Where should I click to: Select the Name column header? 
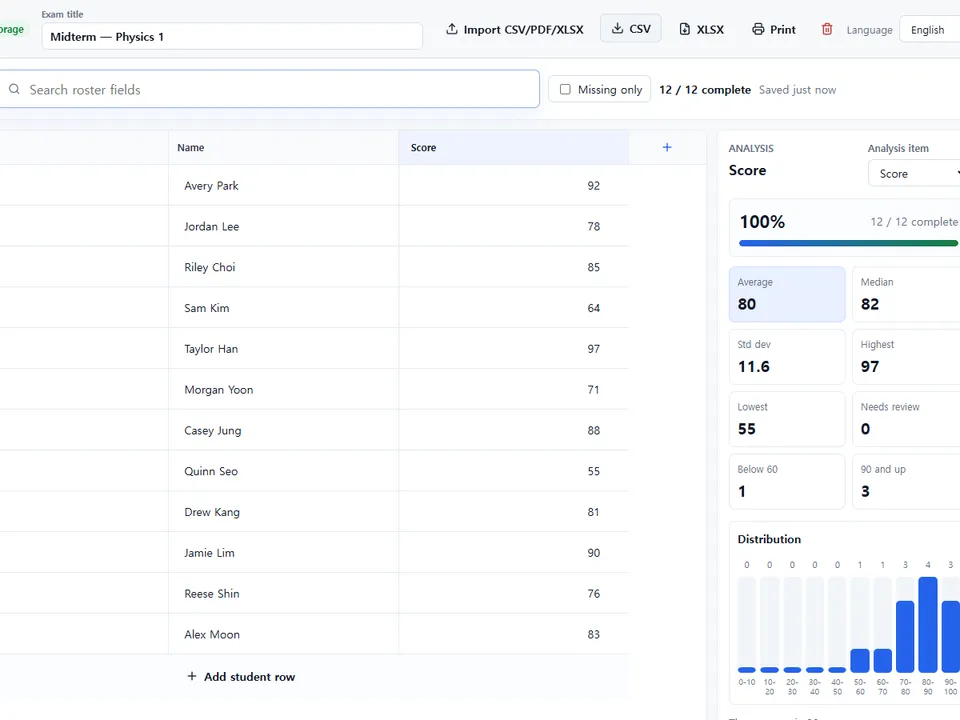[x=283, y=148]
